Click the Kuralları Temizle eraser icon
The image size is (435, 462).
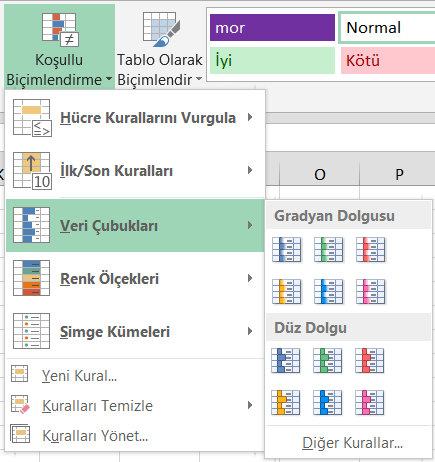coord(20,405)
